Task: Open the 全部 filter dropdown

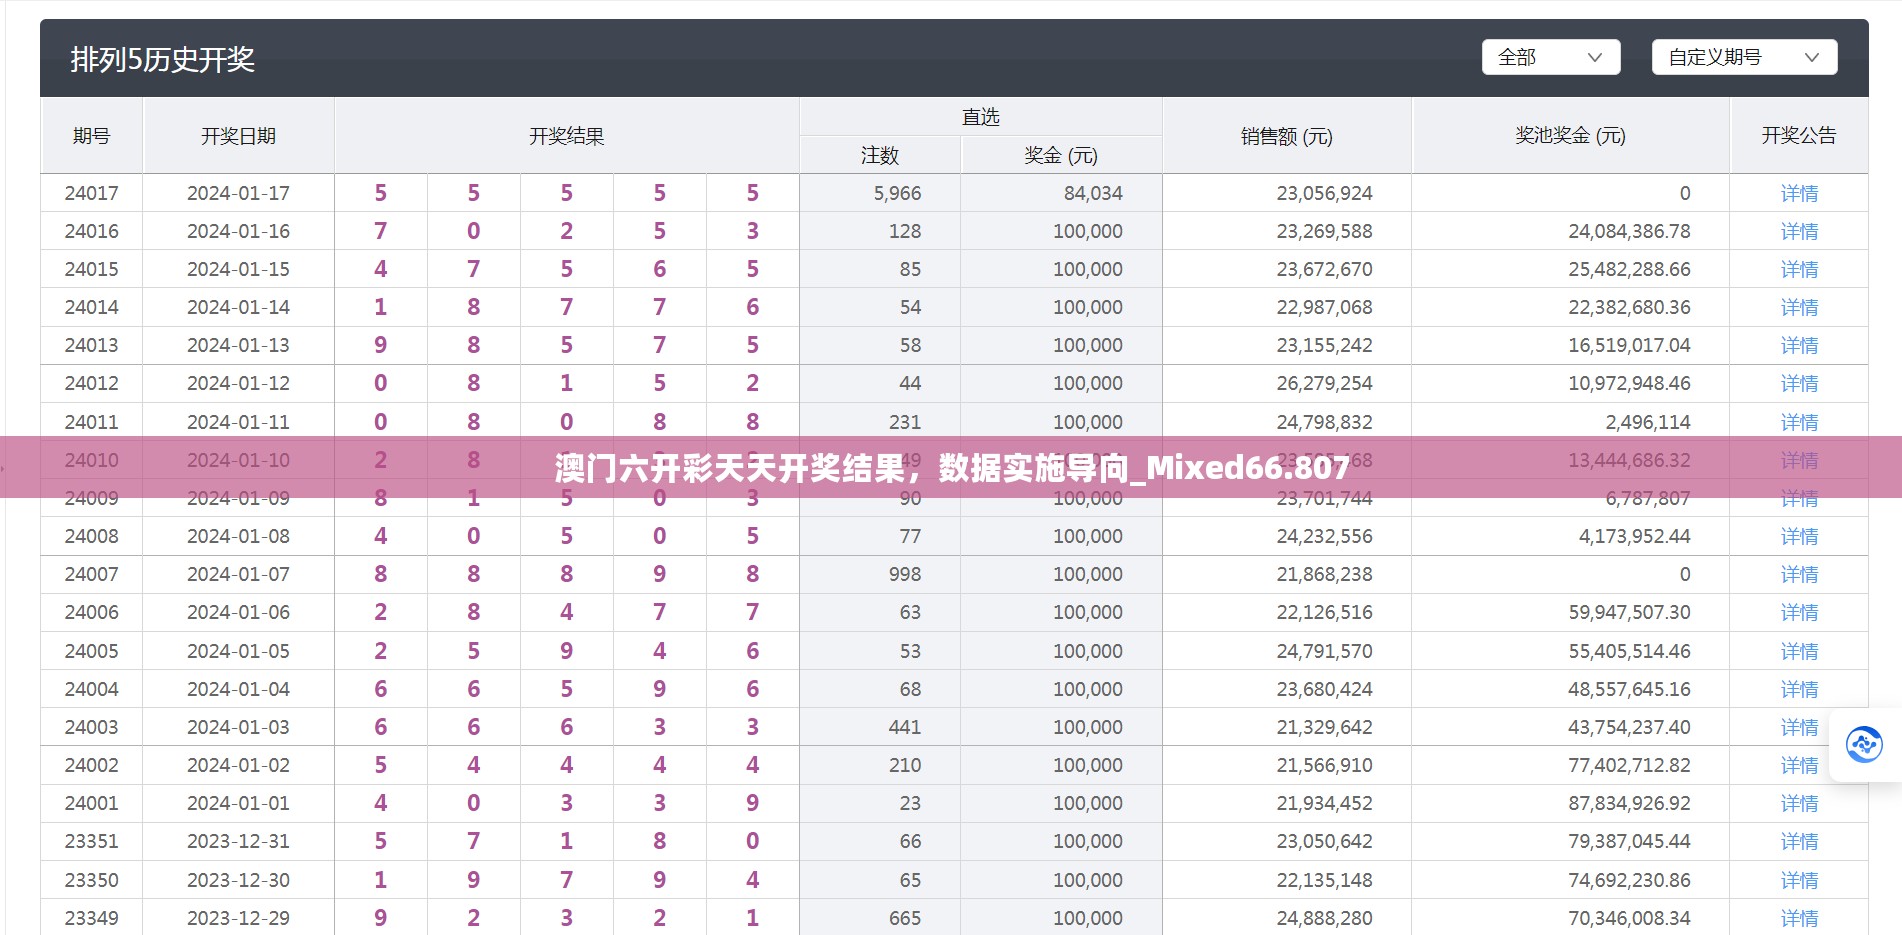Action: point(1550,57)
